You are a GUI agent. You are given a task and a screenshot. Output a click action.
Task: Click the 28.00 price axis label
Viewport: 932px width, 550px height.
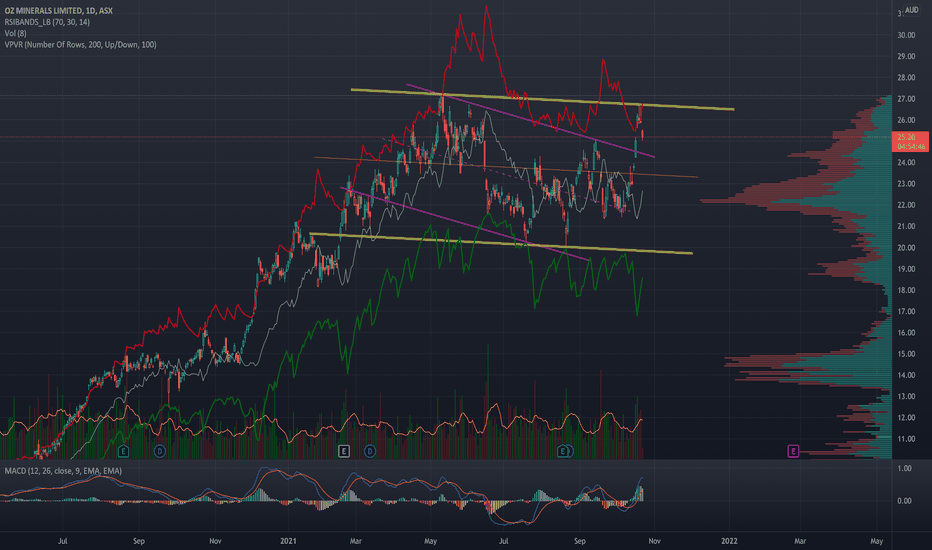coord(906,78)
